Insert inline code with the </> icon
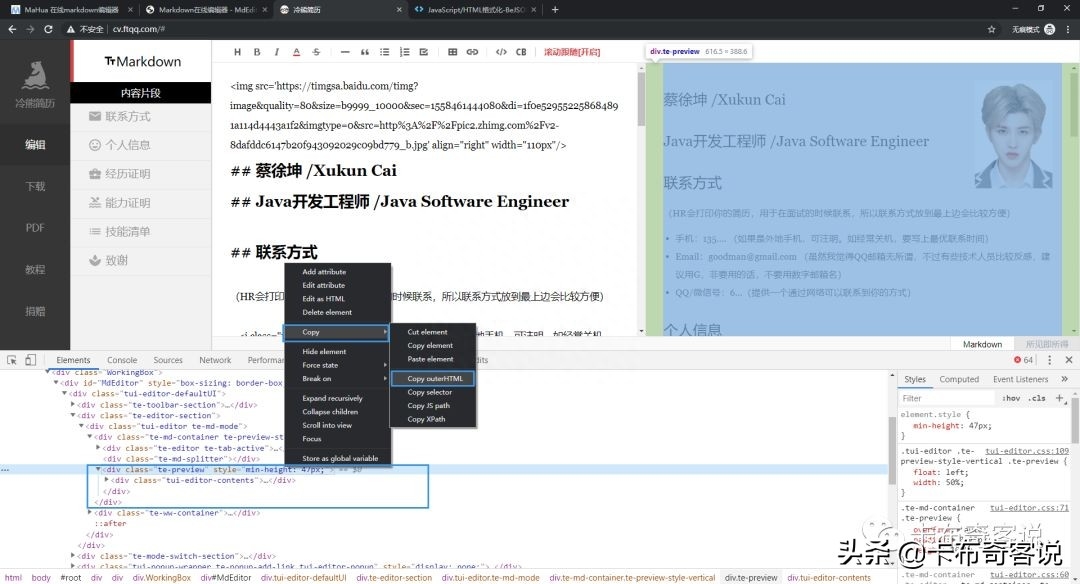This screenshot has width=1080, height=584. coord(503,52)
